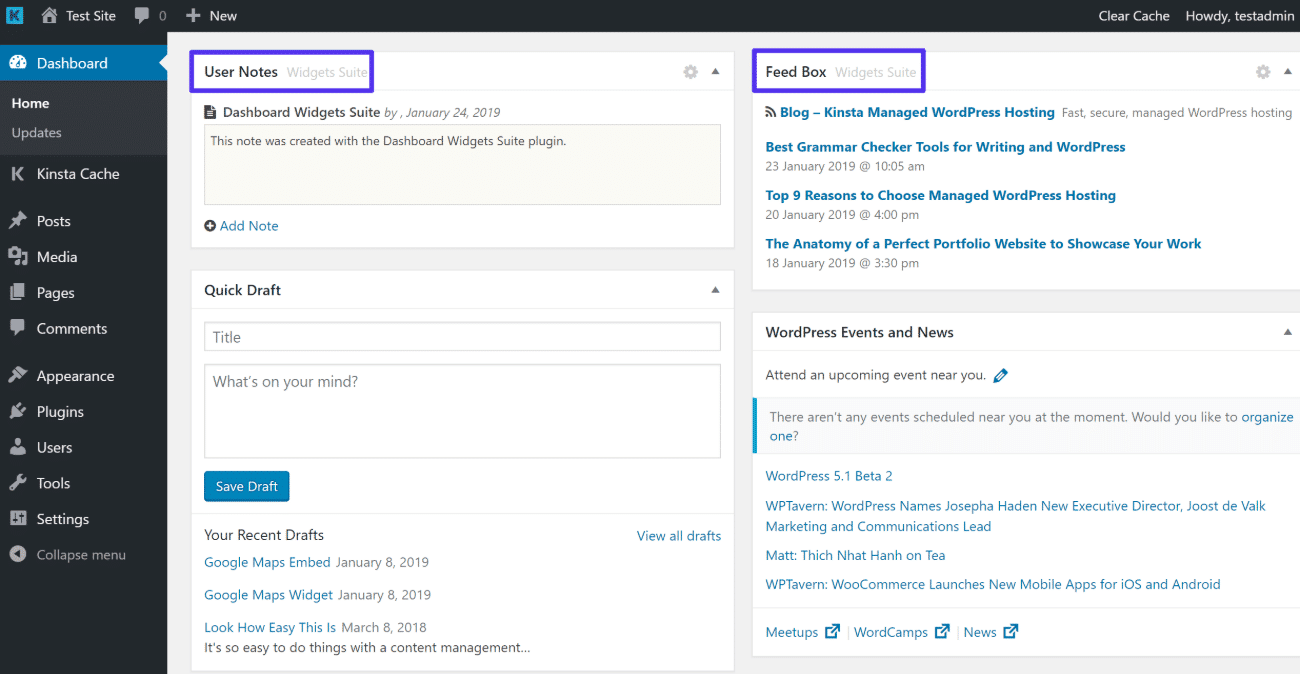Viewport: 1300px width, 674px height.
Task: Open the New menu in the admin bar
Action: click(x=210, y=15)
